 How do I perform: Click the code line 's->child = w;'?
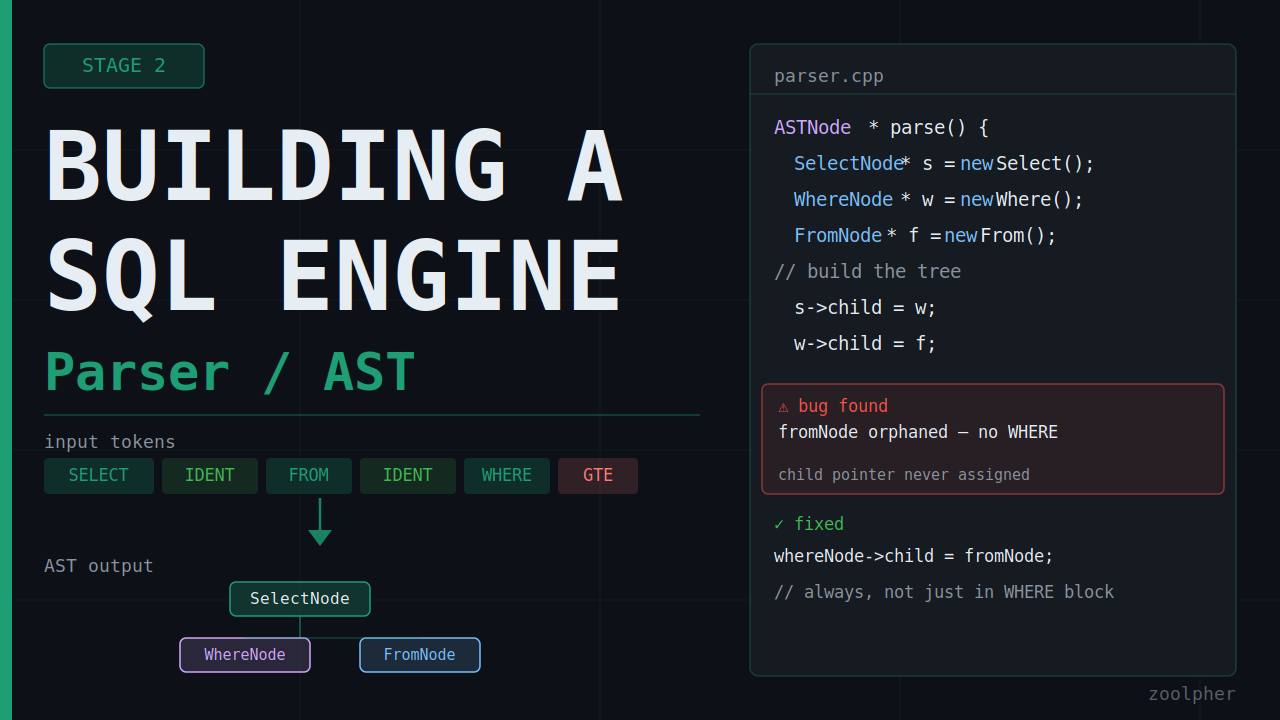click(x=865, y=308)
